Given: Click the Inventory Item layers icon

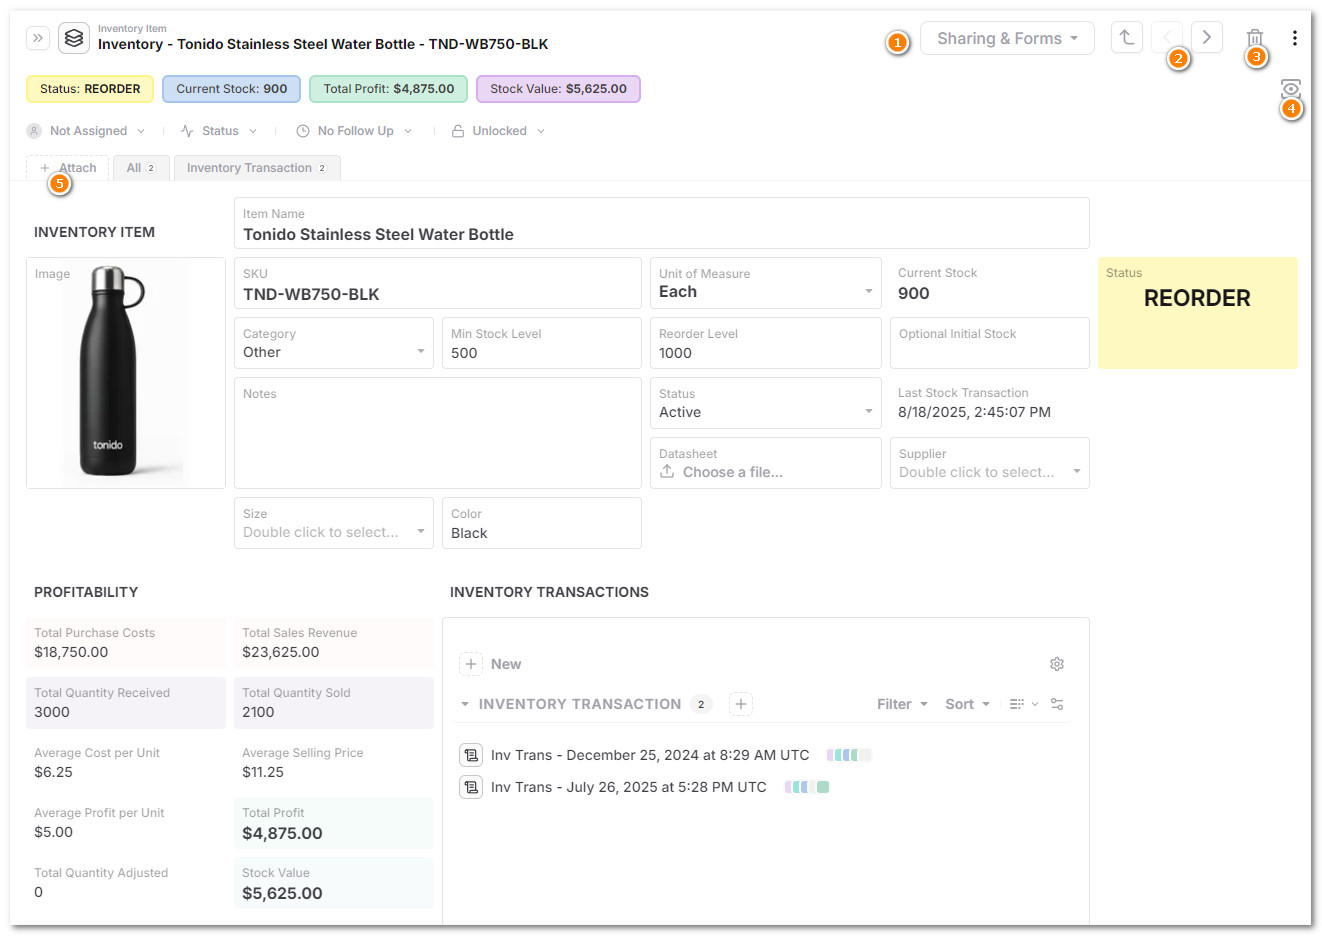Looking at the screenshot, I should [x=74, y=38].
